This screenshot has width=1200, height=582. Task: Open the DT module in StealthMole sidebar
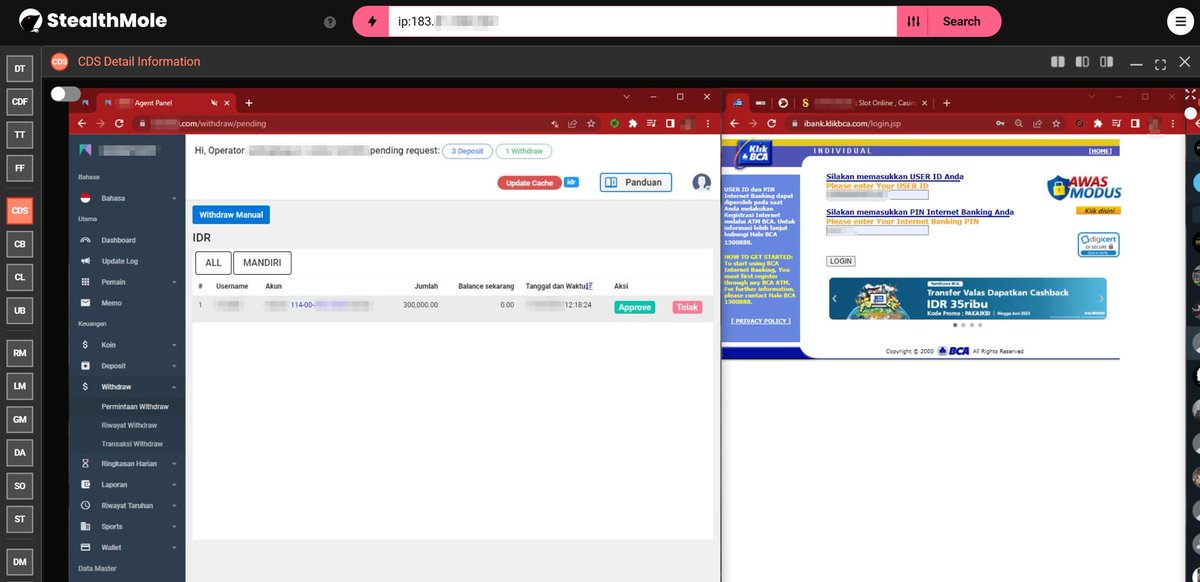20,69
